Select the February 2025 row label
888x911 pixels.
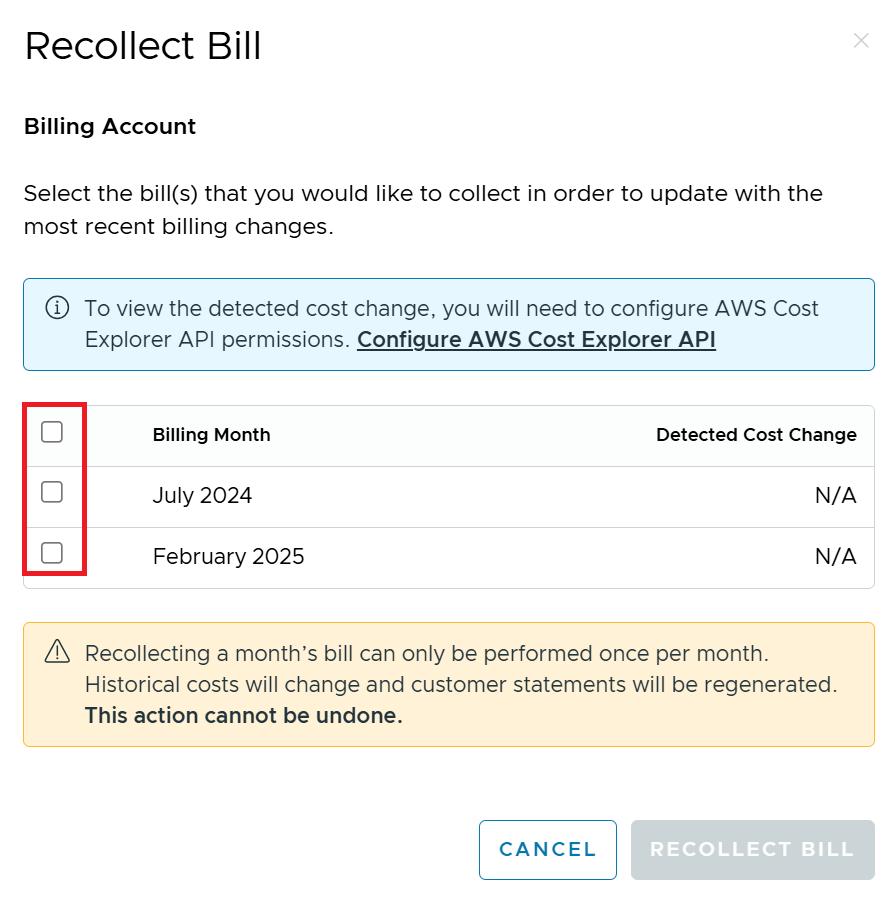point(228,556)
